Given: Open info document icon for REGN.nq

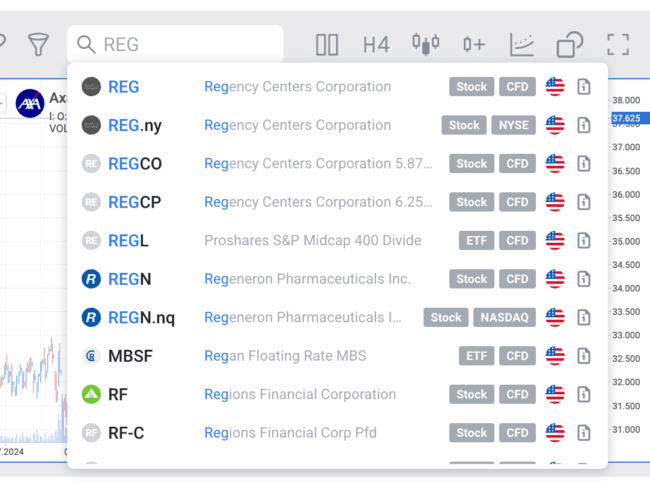Looking at the screenshot, I should coord(584,317).
